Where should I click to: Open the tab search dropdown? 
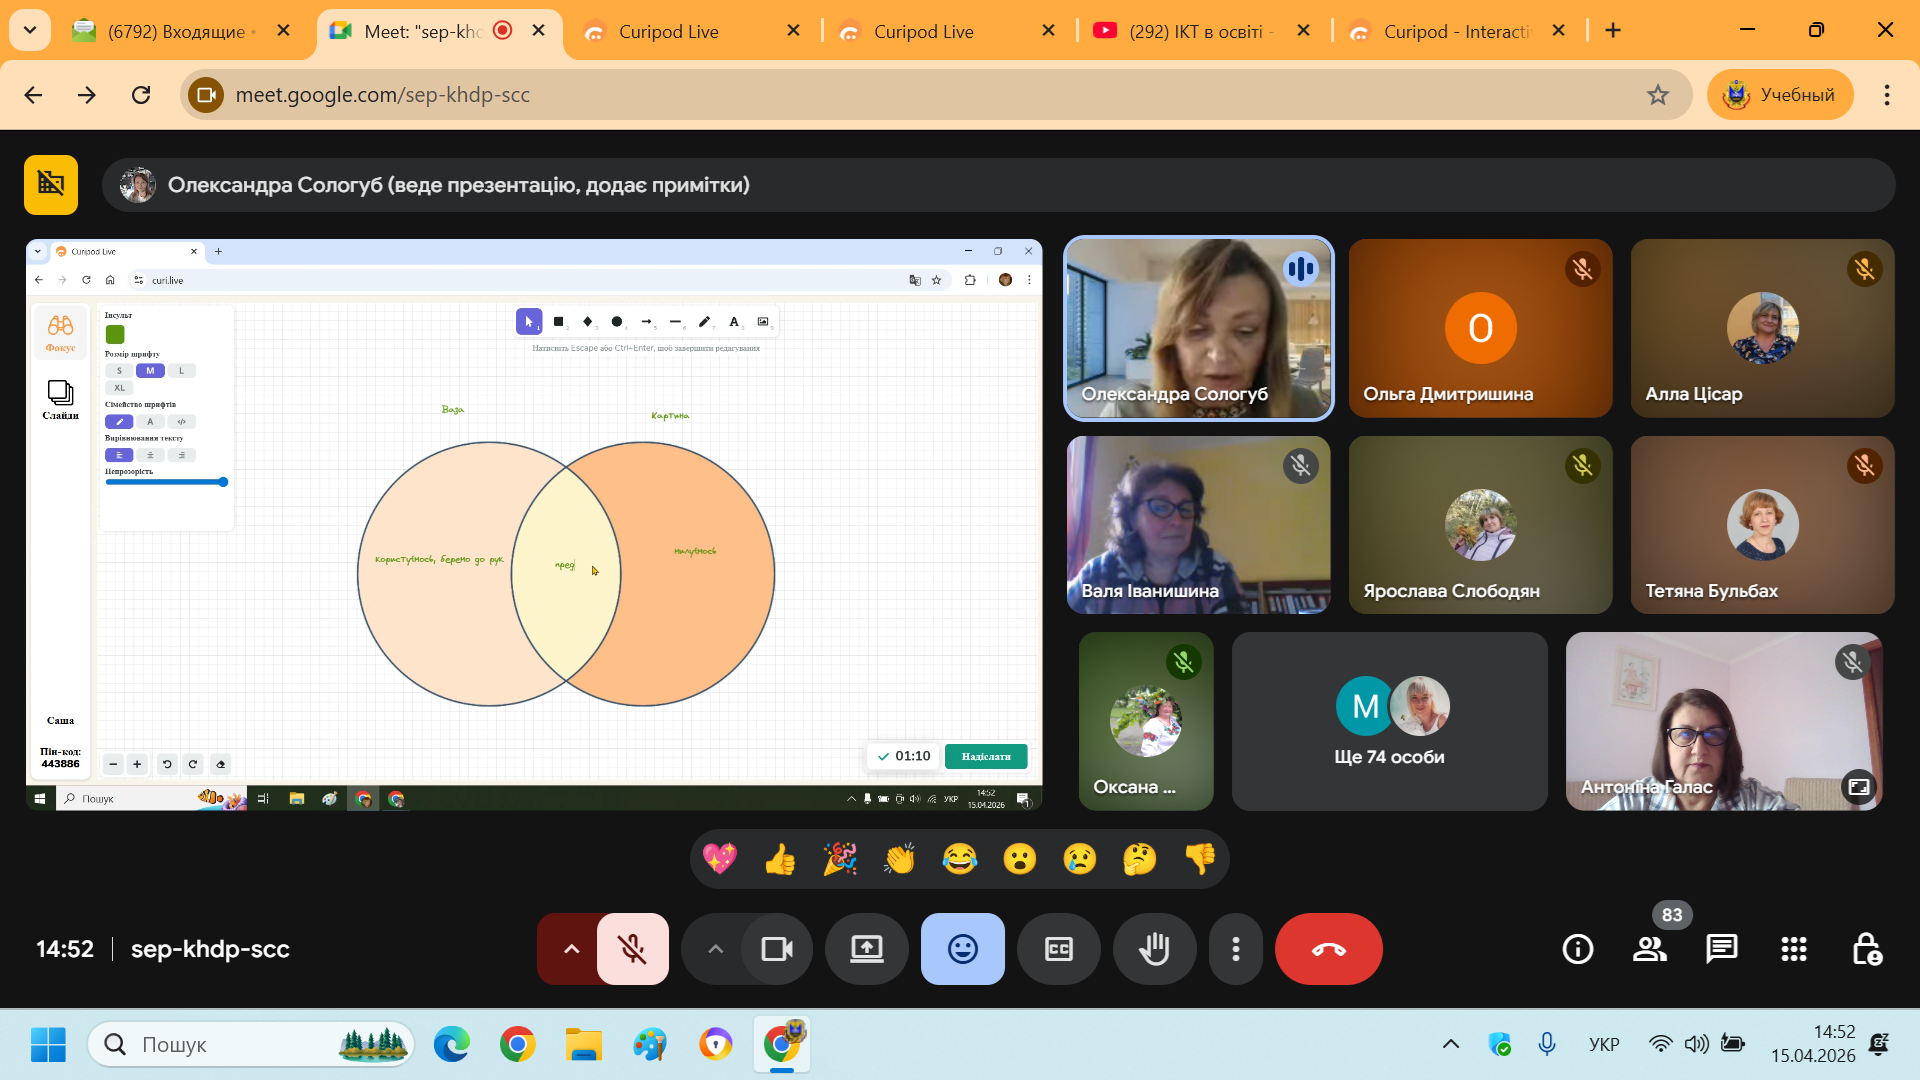(30, 30)
